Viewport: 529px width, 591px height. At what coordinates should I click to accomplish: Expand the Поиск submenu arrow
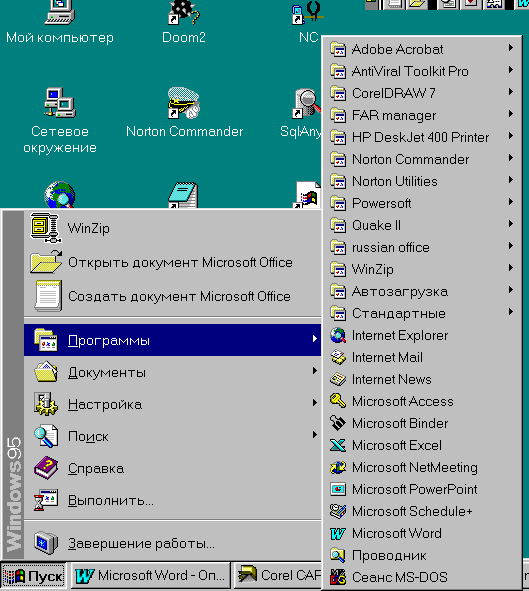click(315, 435)
